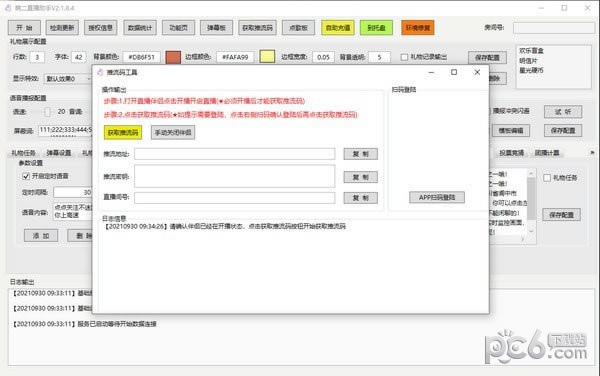The image size is (600, 376).
Task: Switch to the 投票竞猜 tab
Action: [x=511, y=153]
